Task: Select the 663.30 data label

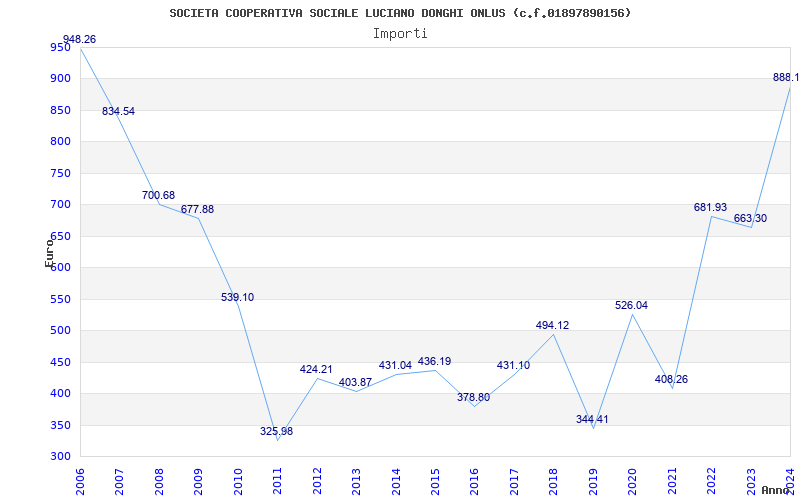Action: click(x=751, y=218)
